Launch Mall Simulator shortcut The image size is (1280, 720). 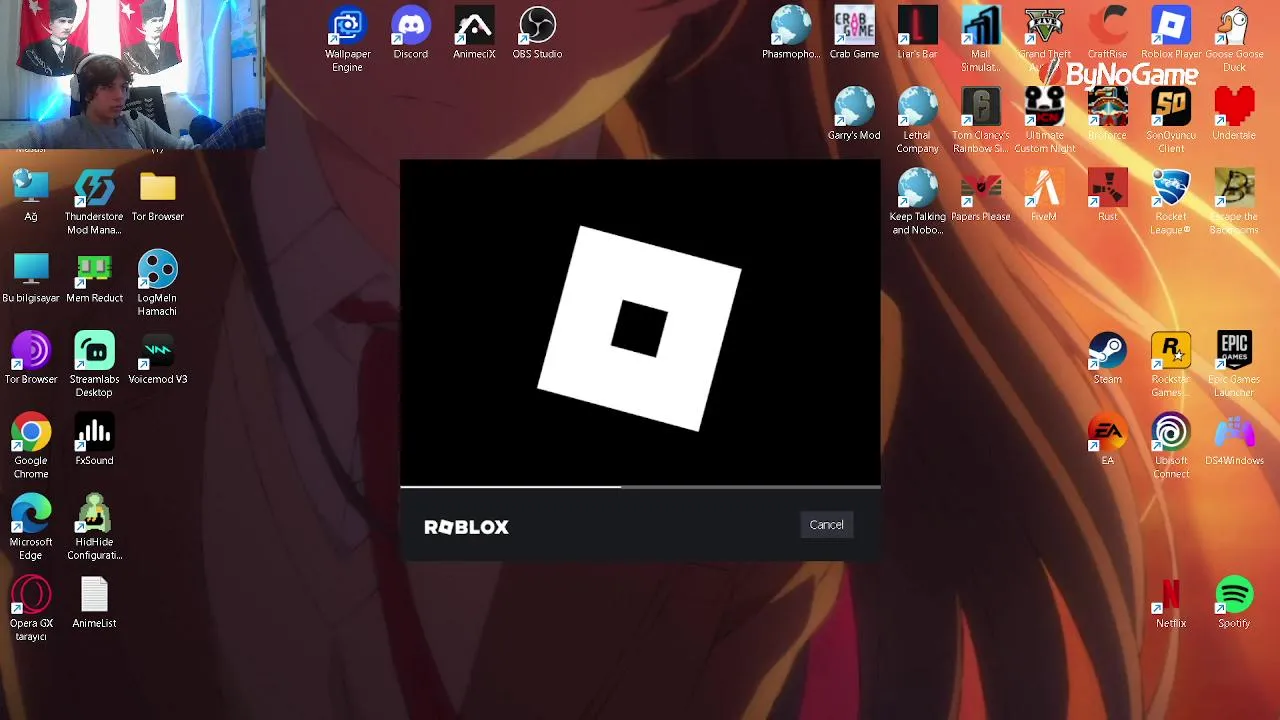pos(981,40)
